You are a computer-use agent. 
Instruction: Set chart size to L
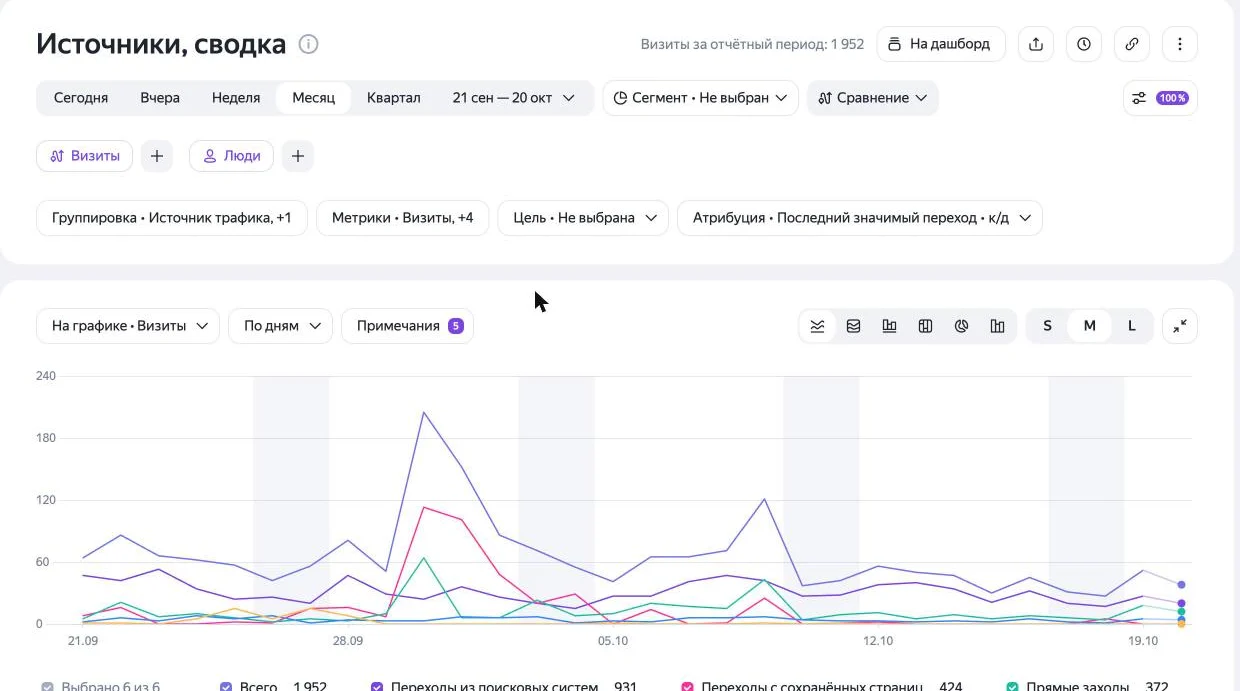(x=1131, y=326)
